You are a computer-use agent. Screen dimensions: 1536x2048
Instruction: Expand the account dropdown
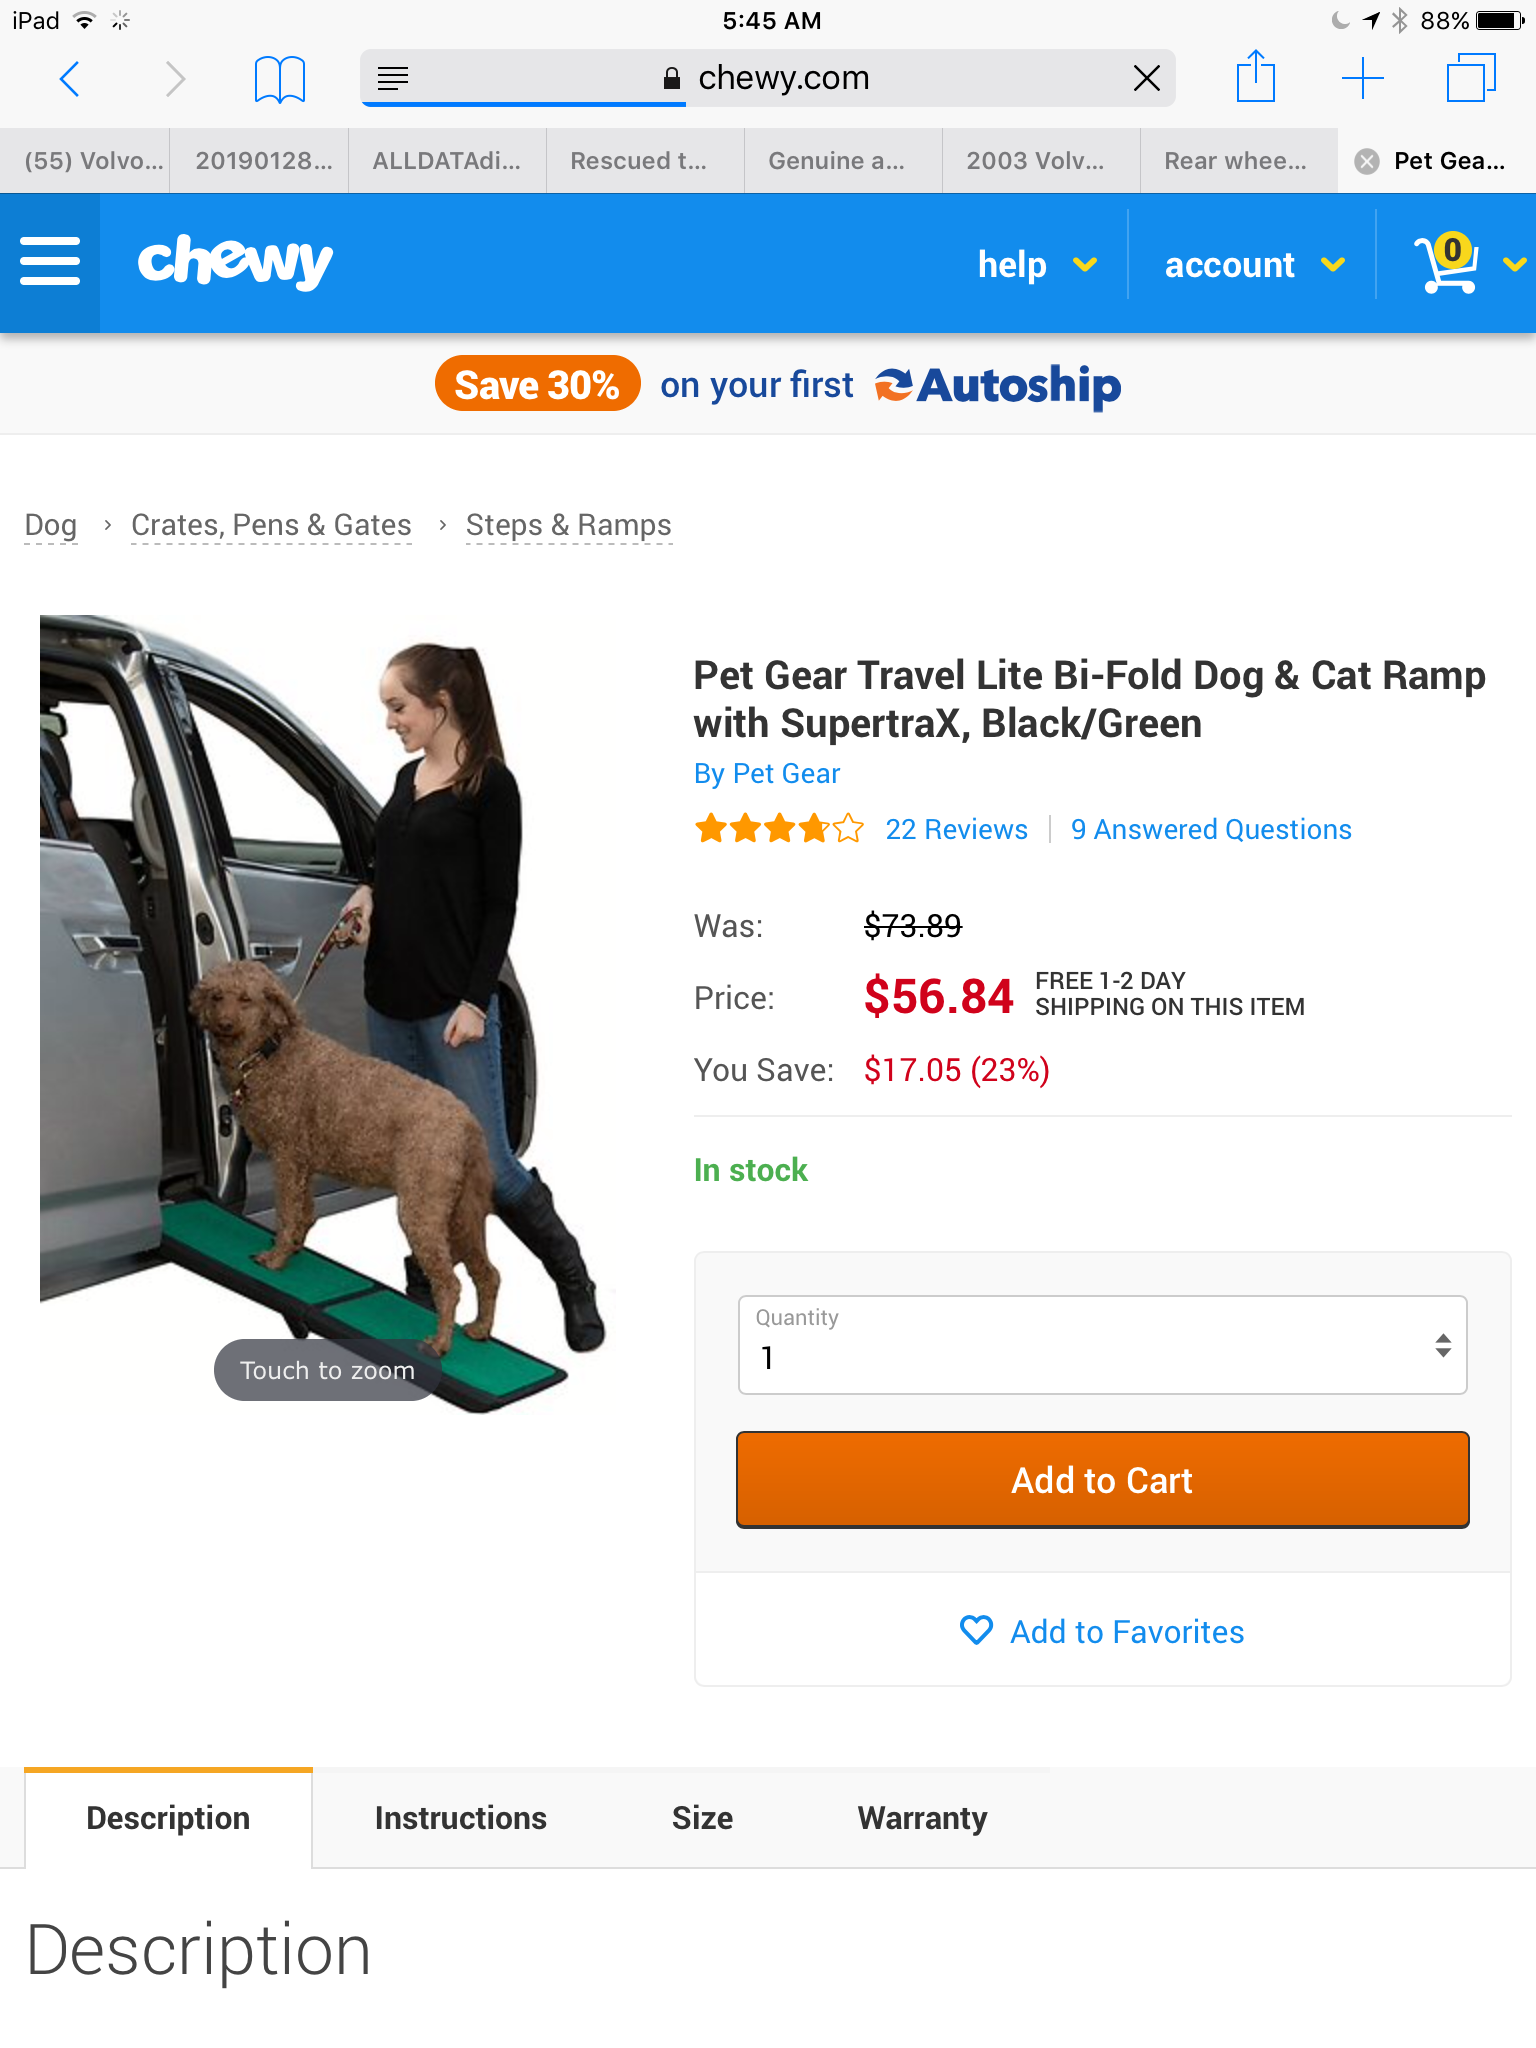tap(1253, 265)
